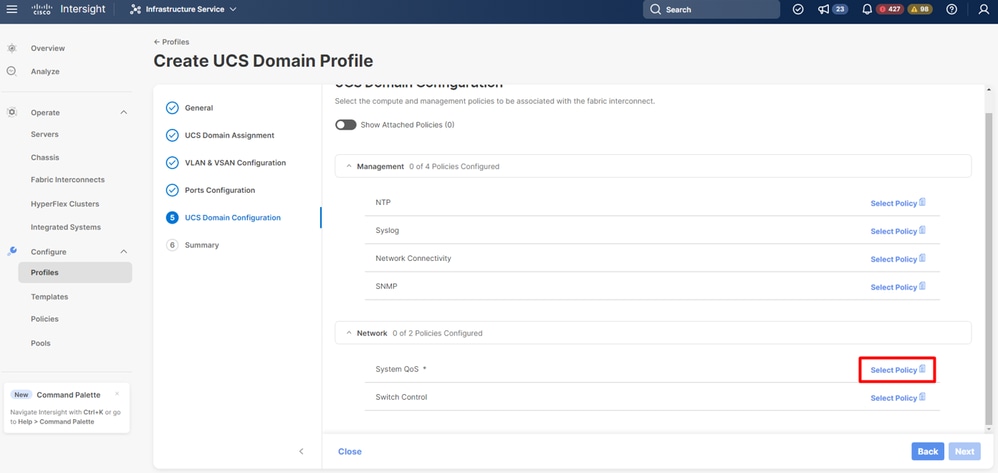Open the Help question mark icon
This screenshot has height=473, width=998.
point(952,10)
